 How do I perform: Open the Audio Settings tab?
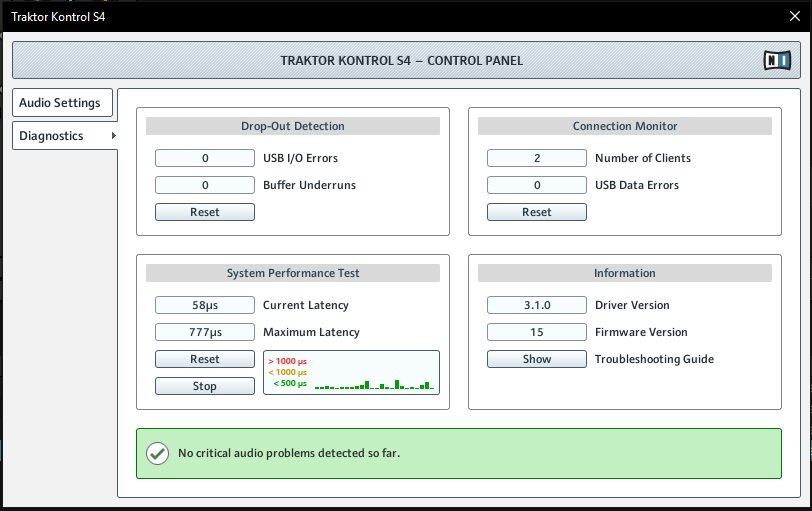(x=62, y=103)
